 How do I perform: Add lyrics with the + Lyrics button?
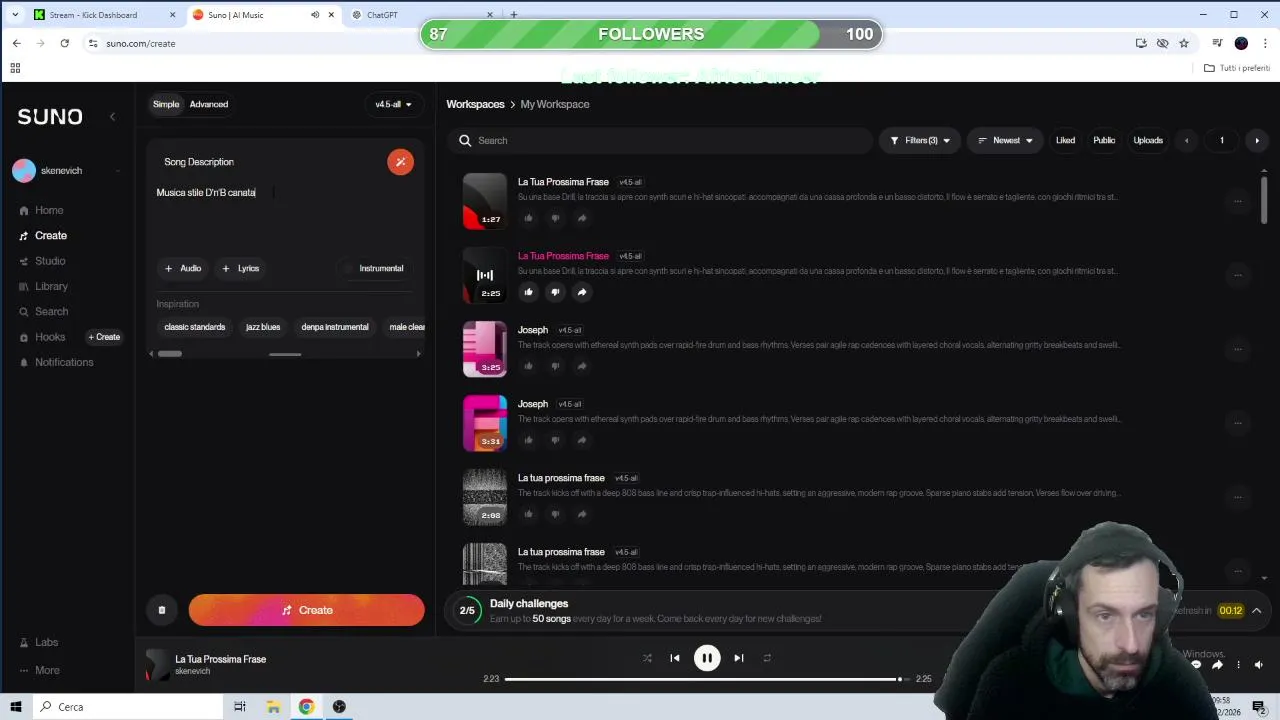pyautogui.click(x=241, y=268)
